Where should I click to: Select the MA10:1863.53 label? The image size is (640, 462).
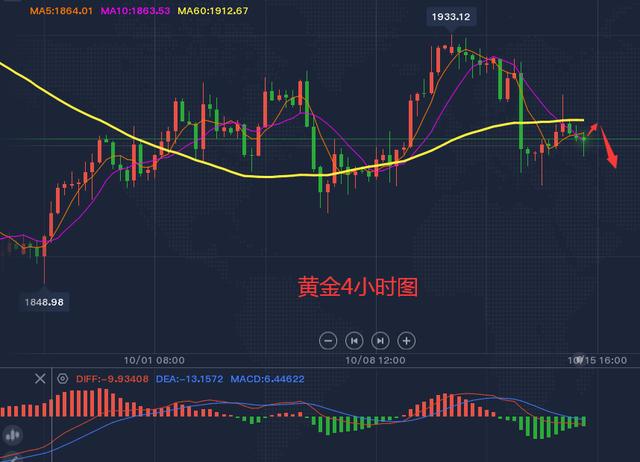point(135,11)
